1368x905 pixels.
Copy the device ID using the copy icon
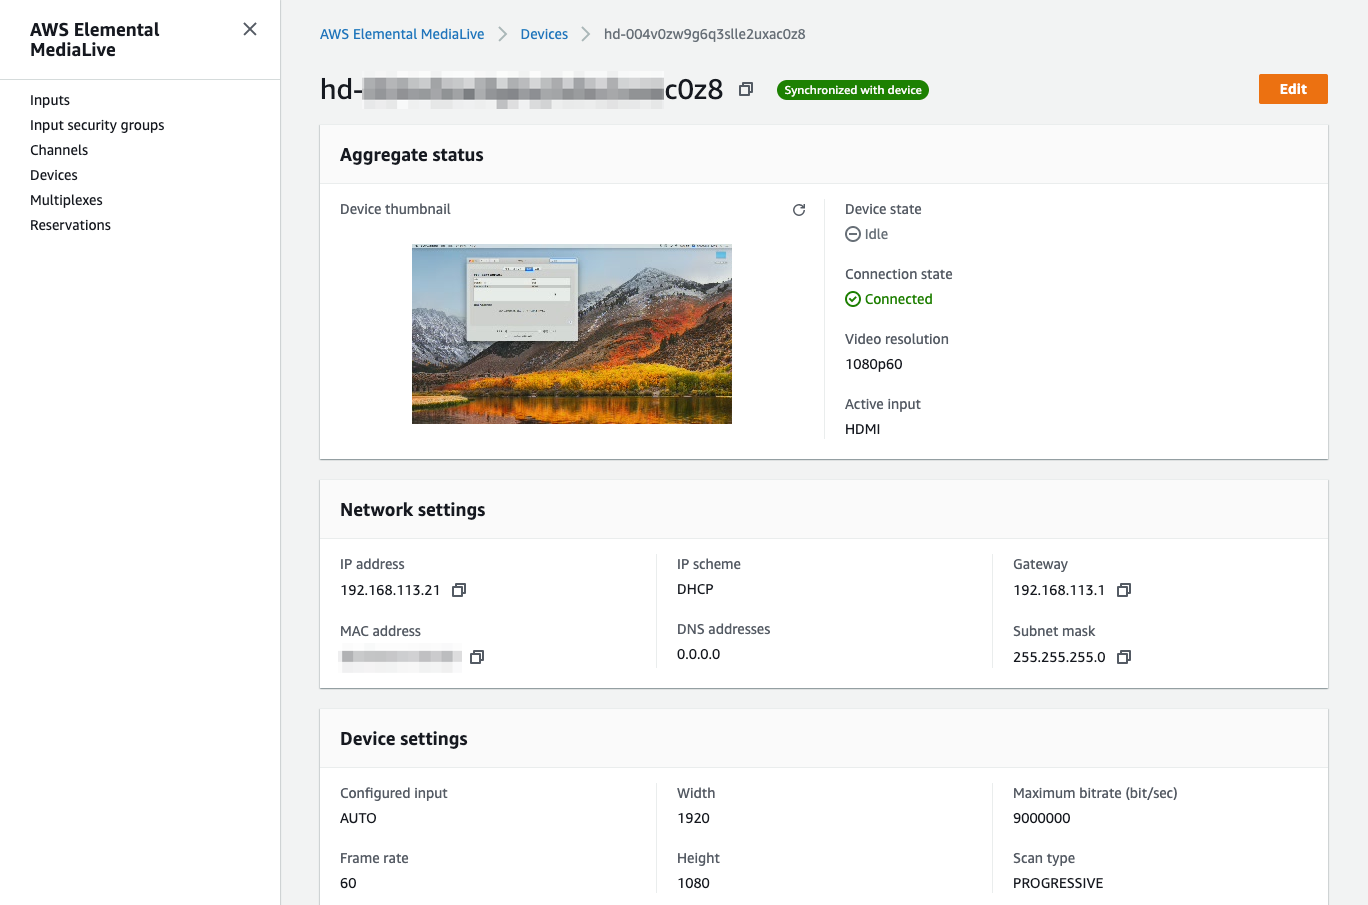tap(745, 89)
